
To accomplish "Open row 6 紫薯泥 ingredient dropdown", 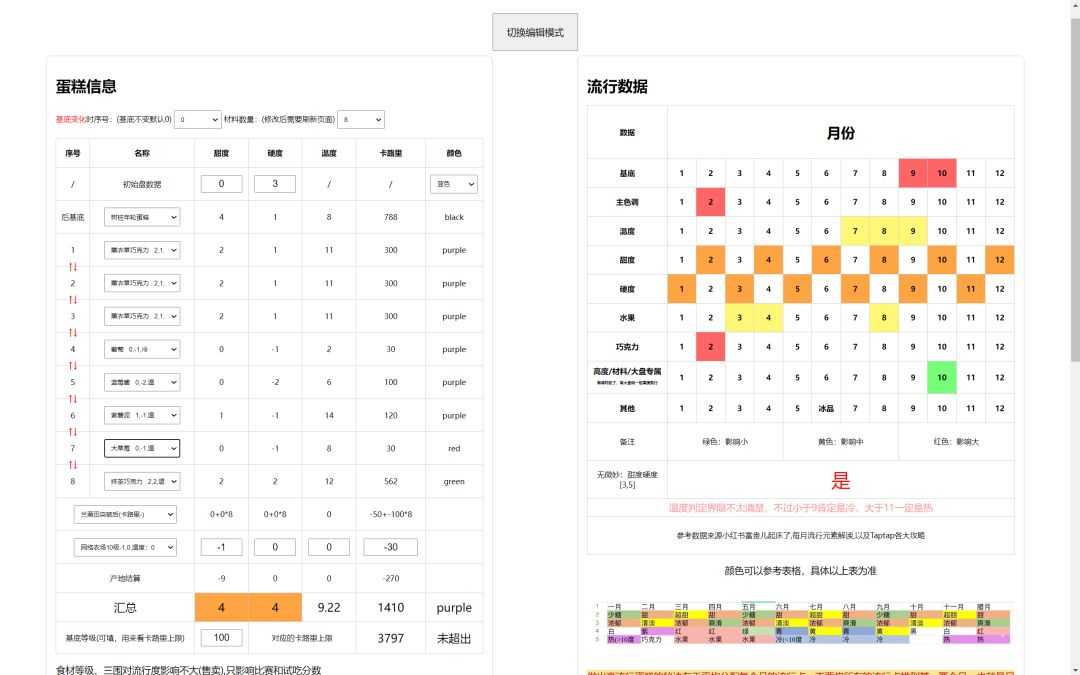I will [142, 415].
